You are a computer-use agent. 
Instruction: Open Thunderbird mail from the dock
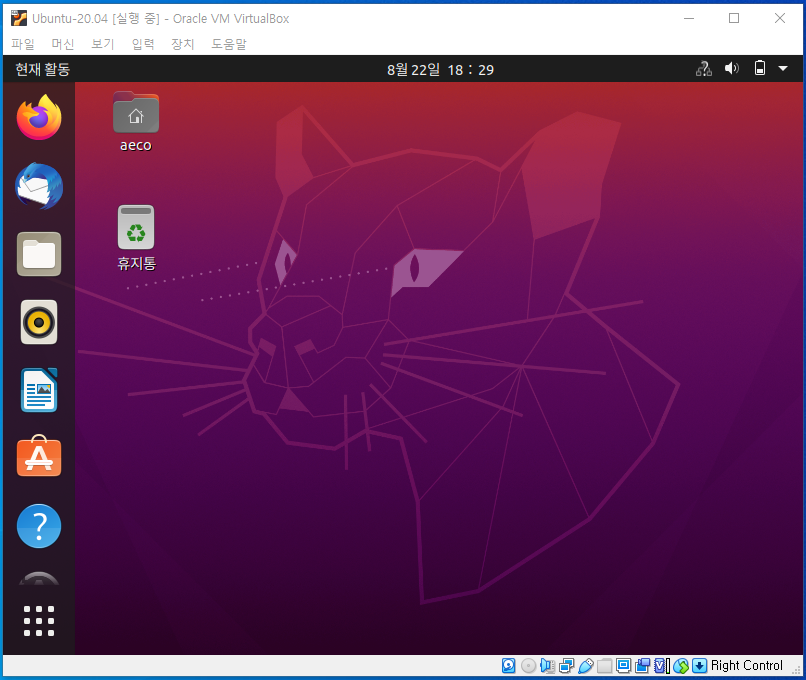click(x=39, y=186)
